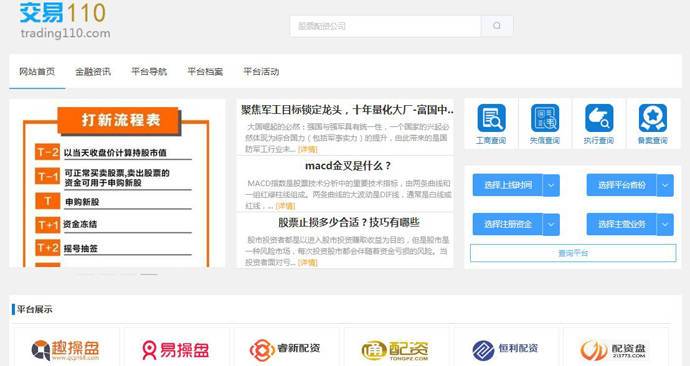
Task: Expand the 选择主营业务 dropdown arrow
Action: (665, 224)
